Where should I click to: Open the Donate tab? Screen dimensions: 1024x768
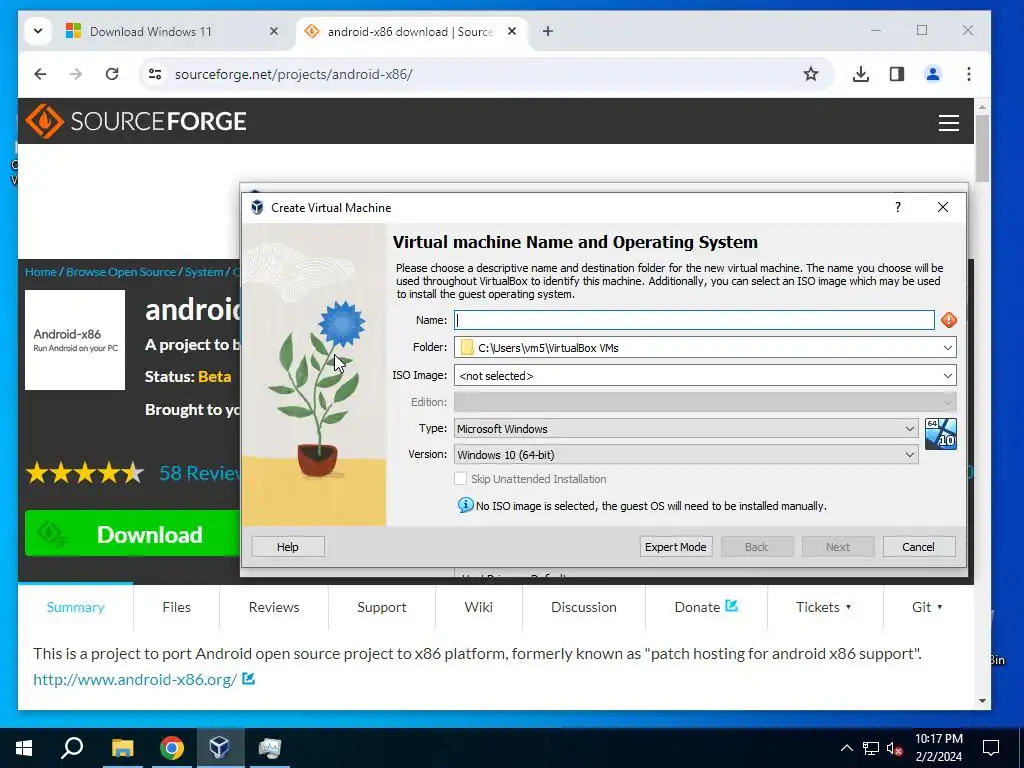(x=706, y=607)
